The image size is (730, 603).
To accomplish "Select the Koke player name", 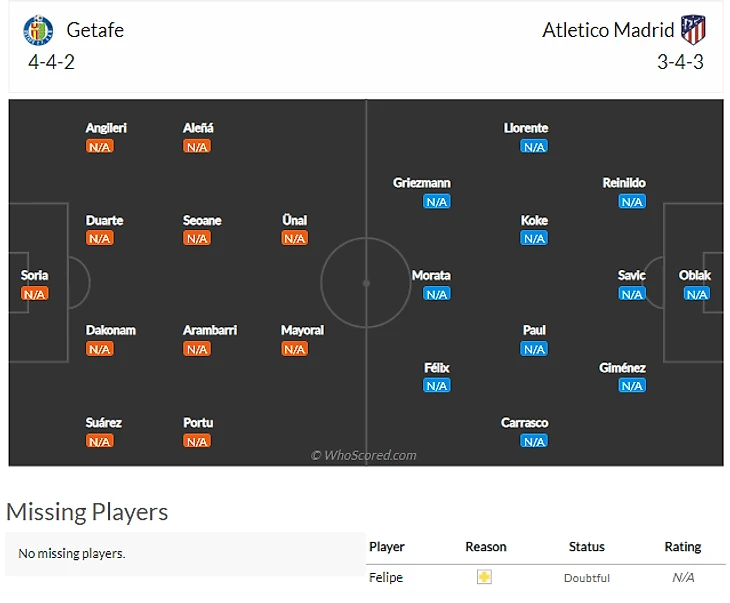I will point(534,220).
